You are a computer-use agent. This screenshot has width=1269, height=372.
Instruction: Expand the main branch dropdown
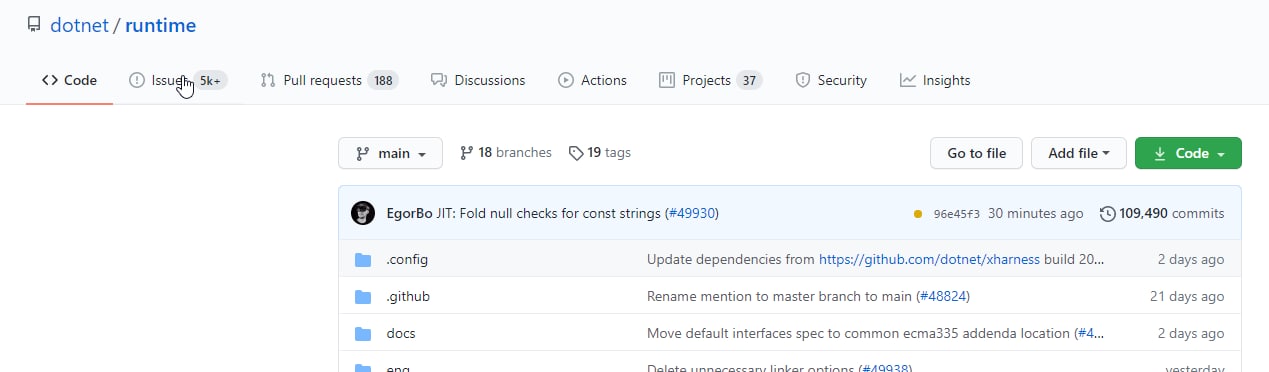coord(390,153)
